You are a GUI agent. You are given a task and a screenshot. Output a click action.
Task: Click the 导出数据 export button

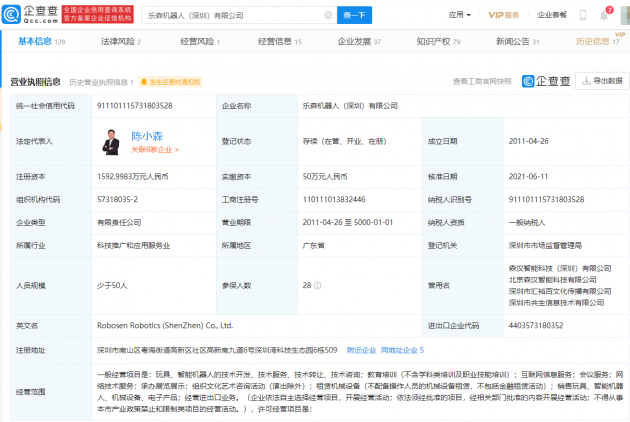[x=602, y=81]
